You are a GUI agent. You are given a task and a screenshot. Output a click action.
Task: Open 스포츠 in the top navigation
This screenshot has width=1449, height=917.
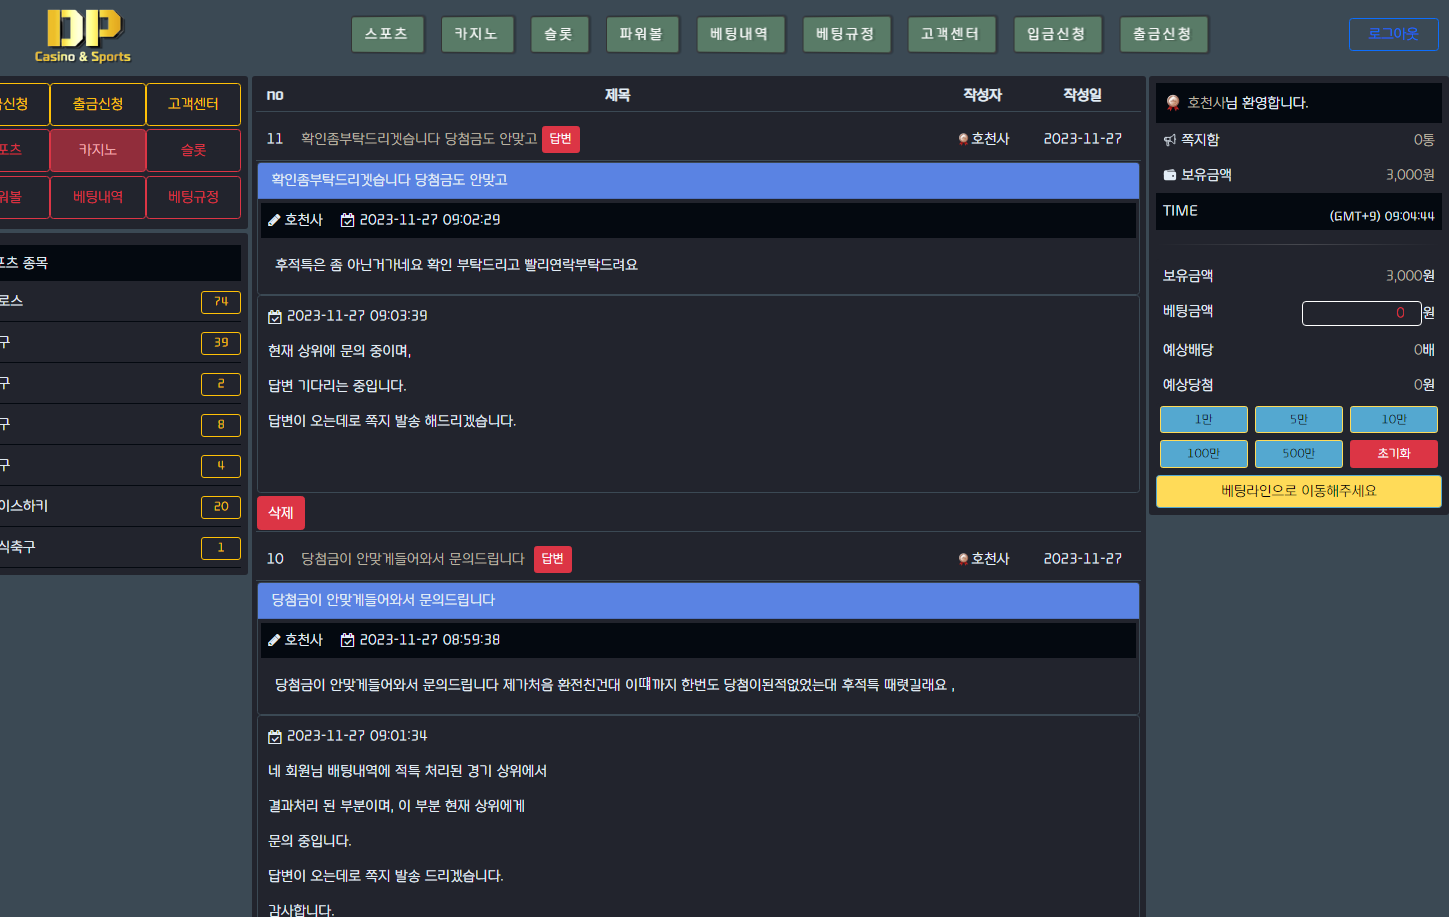(387, 34)
